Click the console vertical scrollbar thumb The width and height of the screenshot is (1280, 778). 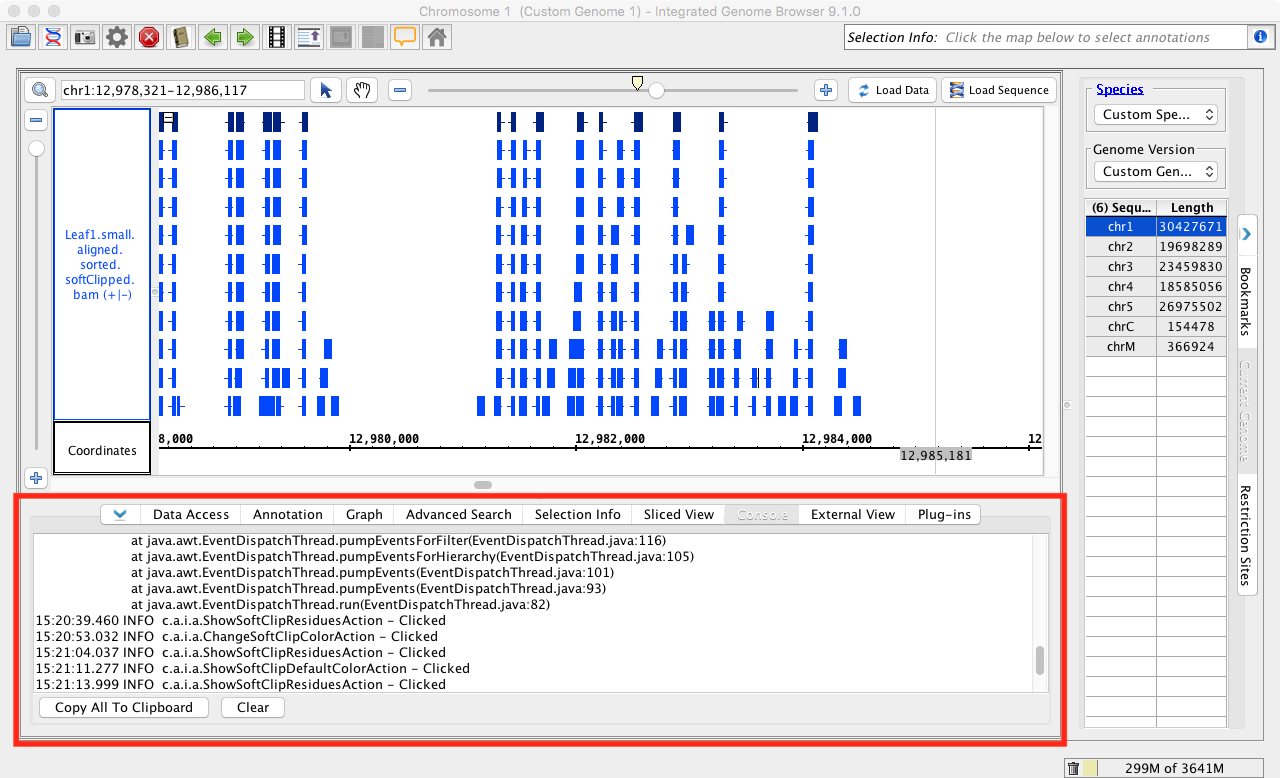pos(1040,660)
